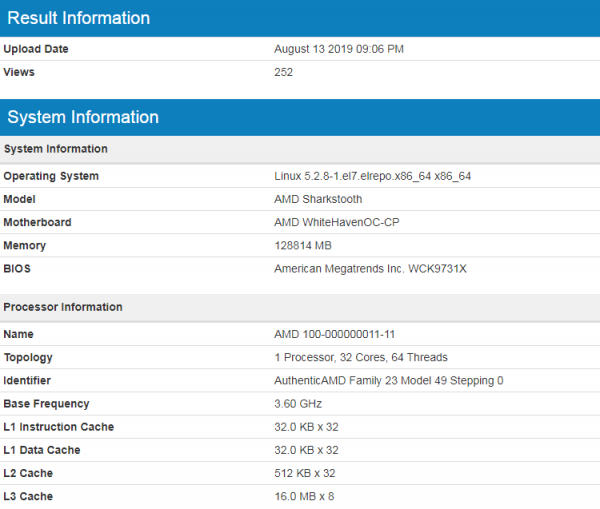Click the Views count 252
Viewport: 600px width, 509px height.
284,72
